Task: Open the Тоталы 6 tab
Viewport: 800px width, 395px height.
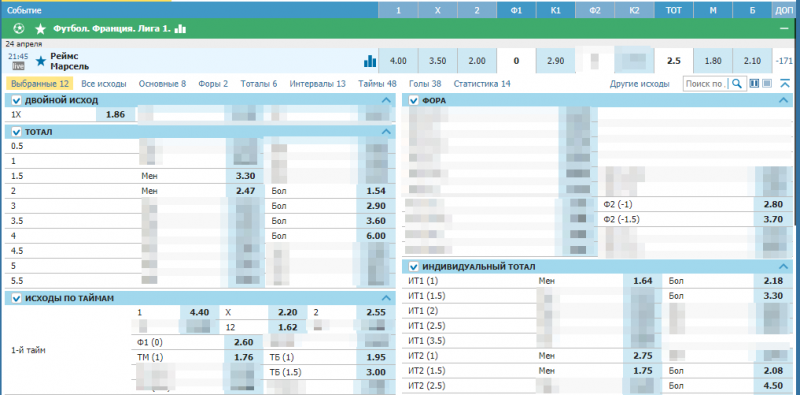Action: pyautogui.click(x=259, y=84)
